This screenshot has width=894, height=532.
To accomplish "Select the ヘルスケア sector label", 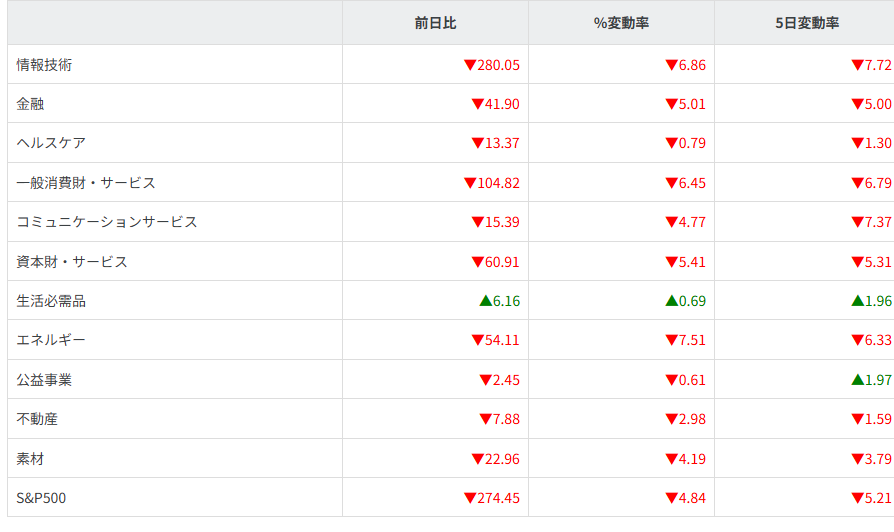I will [51, 143].
